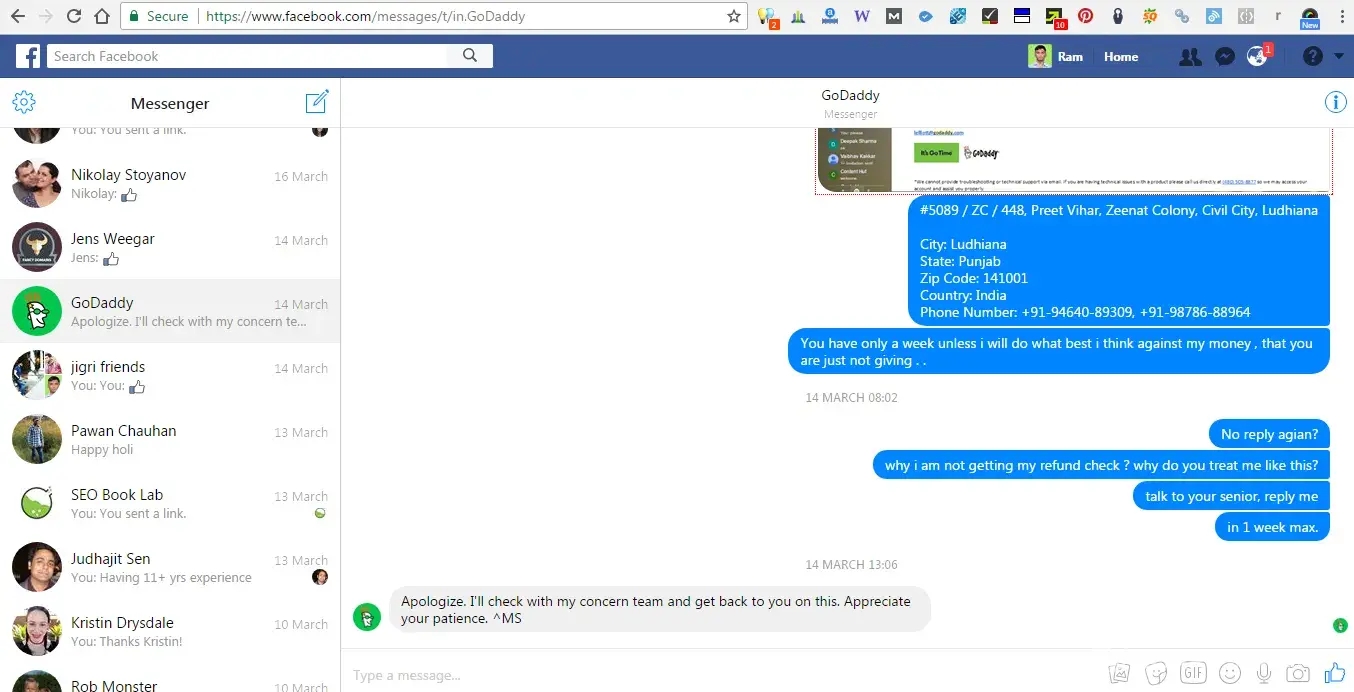Click the Search Facebook field
This screenshot has width=1354, height=692.
coord(246,56)
